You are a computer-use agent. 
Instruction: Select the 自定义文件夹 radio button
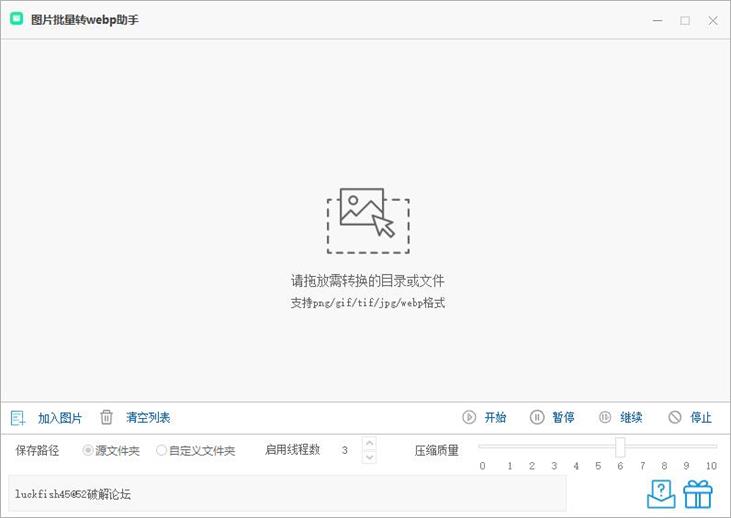[161, 450]
